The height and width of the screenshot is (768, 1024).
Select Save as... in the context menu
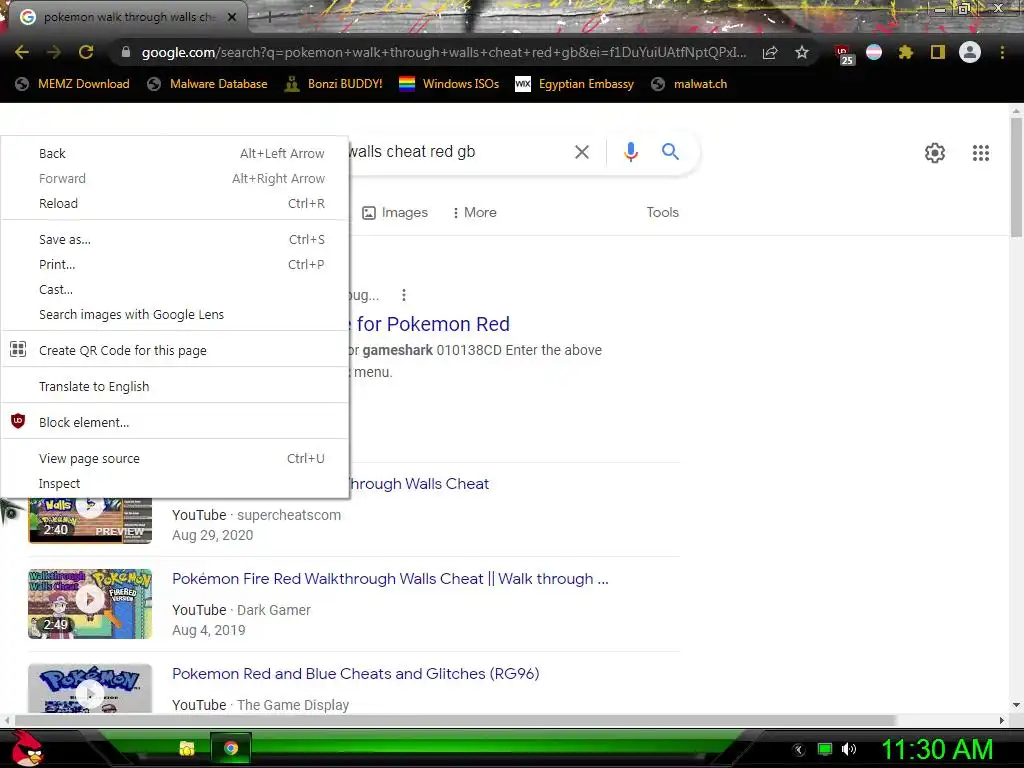pos(175,240)
